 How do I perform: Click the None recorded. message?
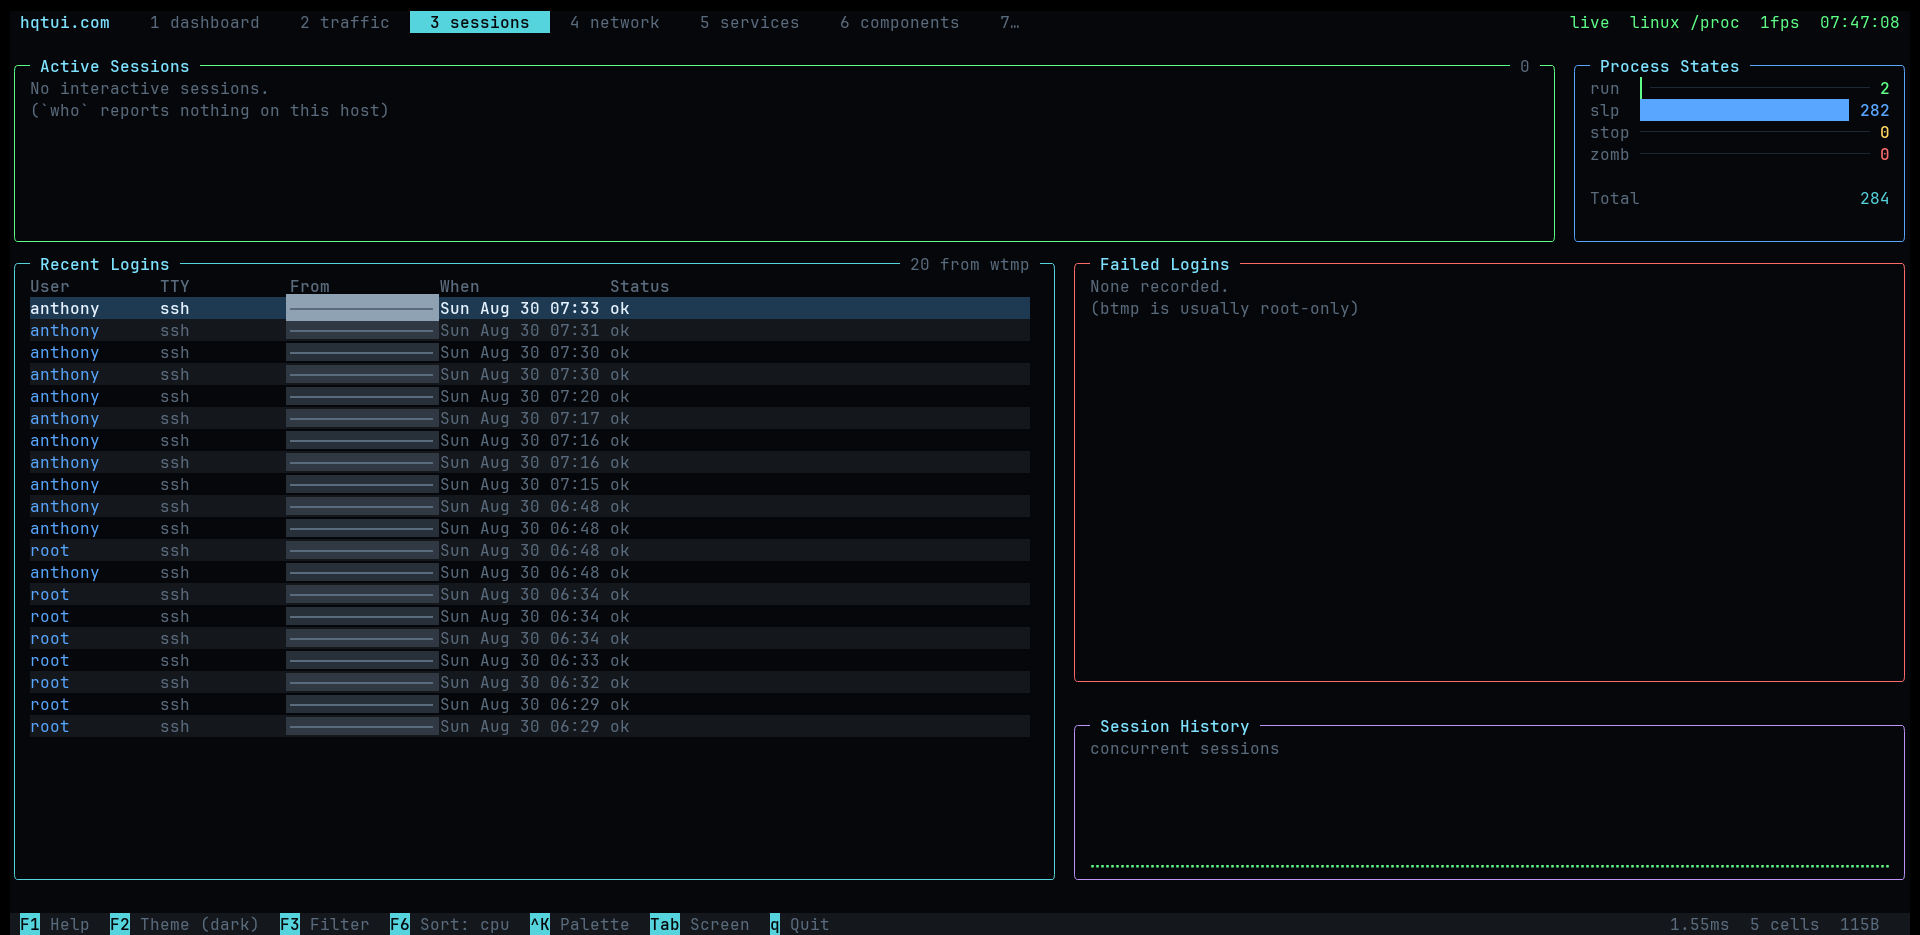pyautogui.click(x=1160, y=286)
